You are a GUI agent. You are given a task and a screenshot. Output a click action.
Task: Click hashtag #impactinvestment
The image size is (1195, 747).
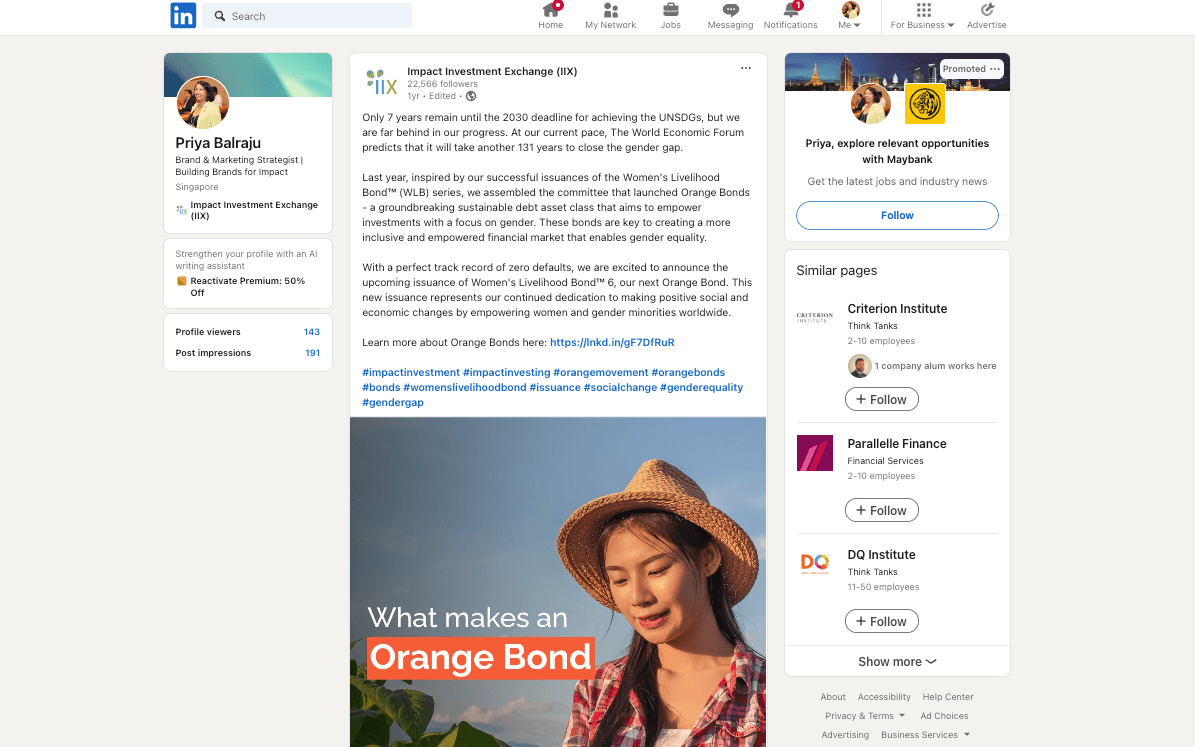411,373
